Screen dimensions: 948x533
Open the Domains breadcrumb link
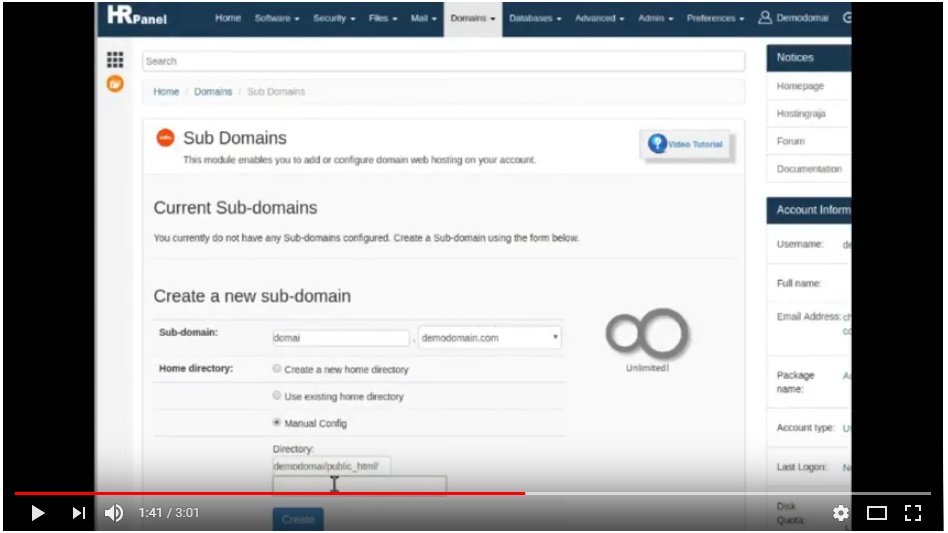[x=213, y=91]
